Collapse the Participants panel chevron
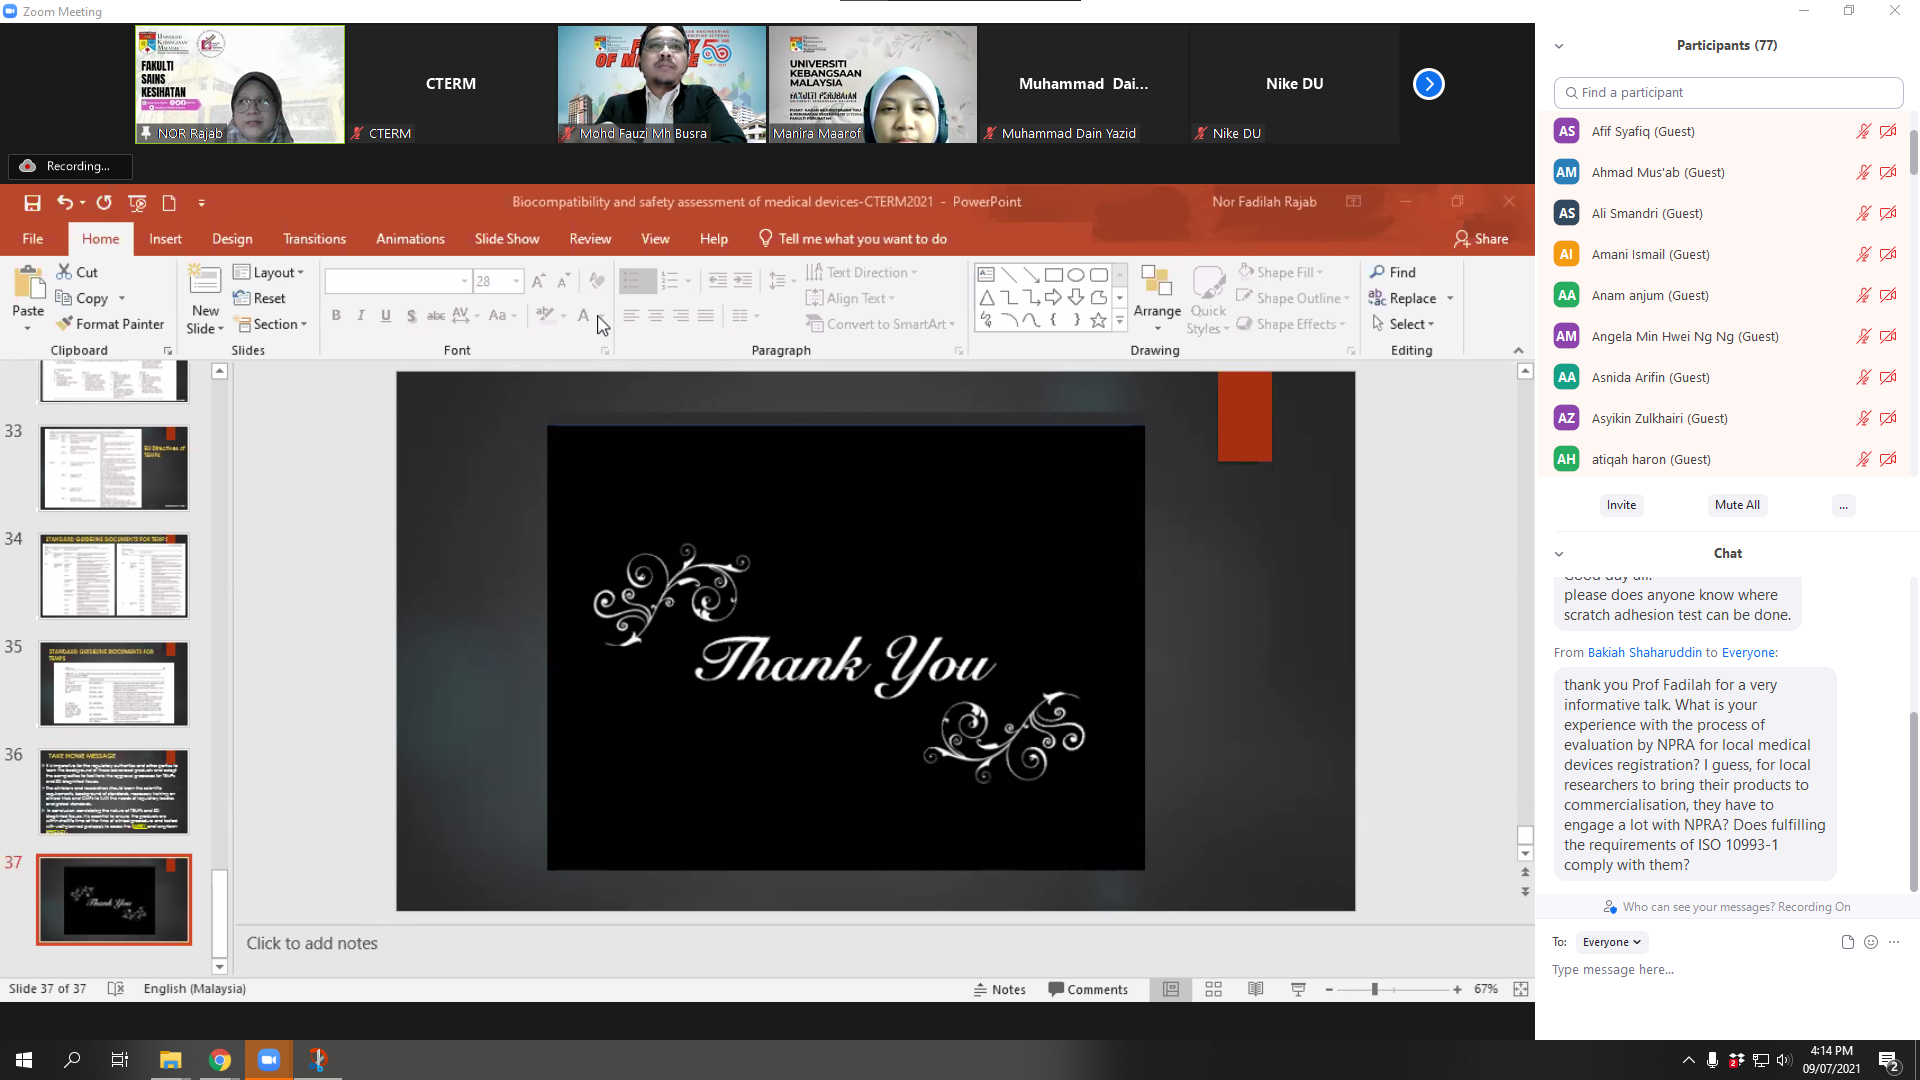The height and width of the screenshot is (1080, 1920). 1558,46
